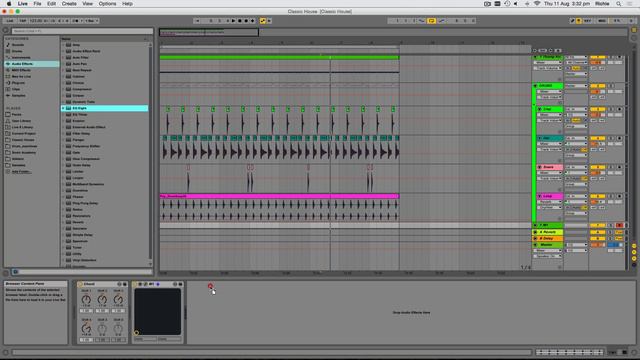Toggle the Chord device activator
The image size is (640, 360).
click(80, 284)
